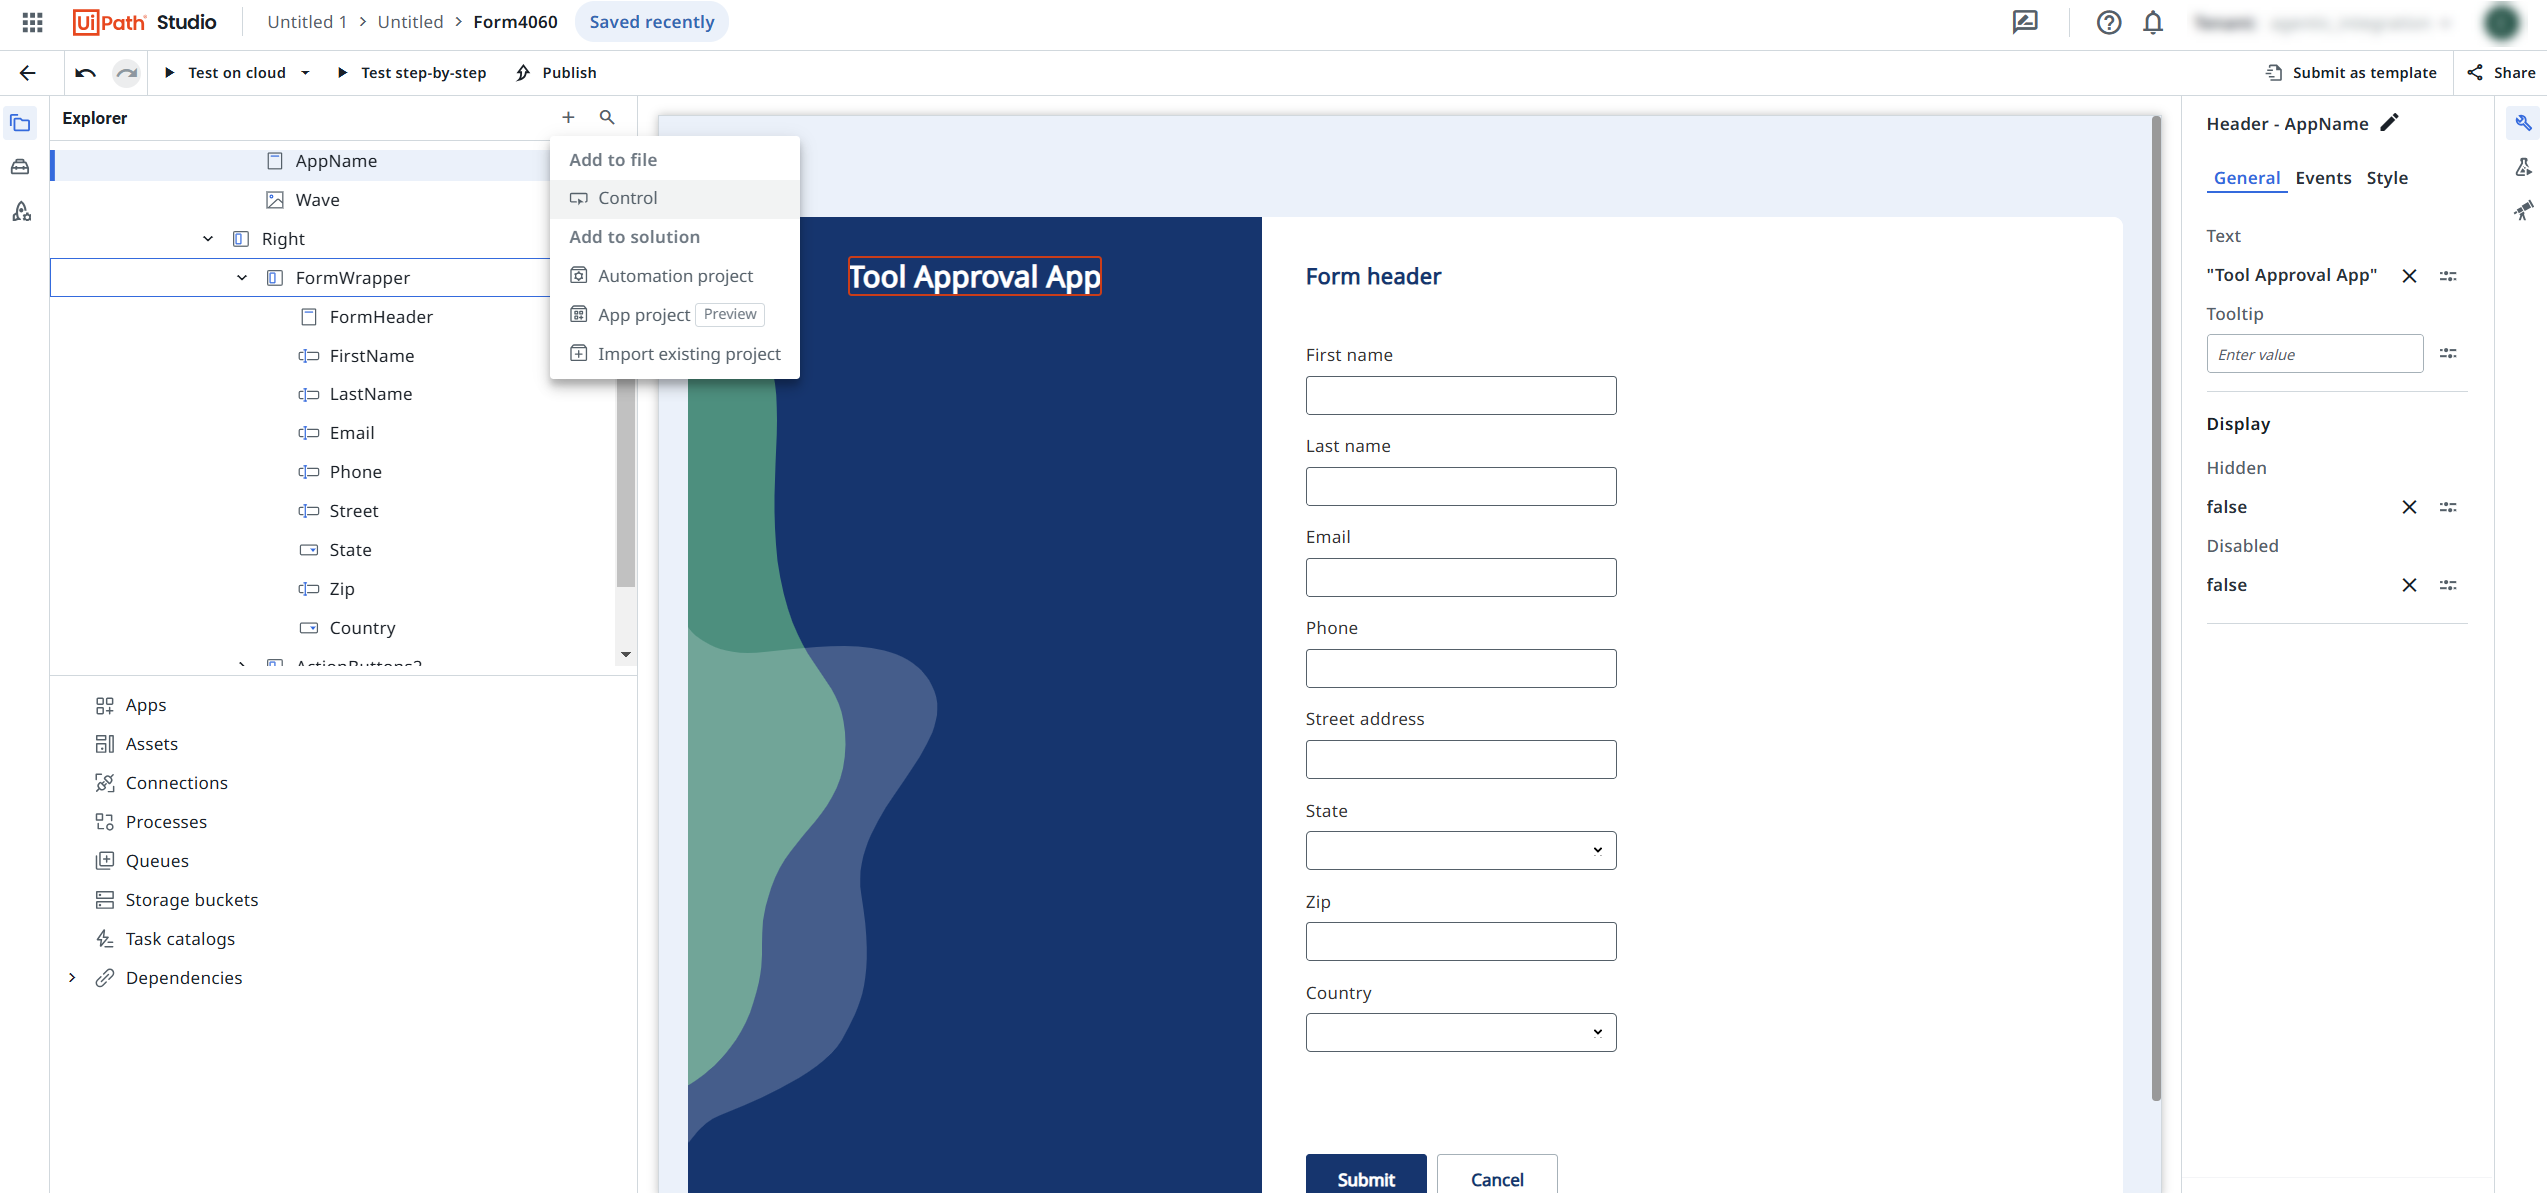Click the Tooltip value input field
2547x1193 pixels.
(2314, 354)
